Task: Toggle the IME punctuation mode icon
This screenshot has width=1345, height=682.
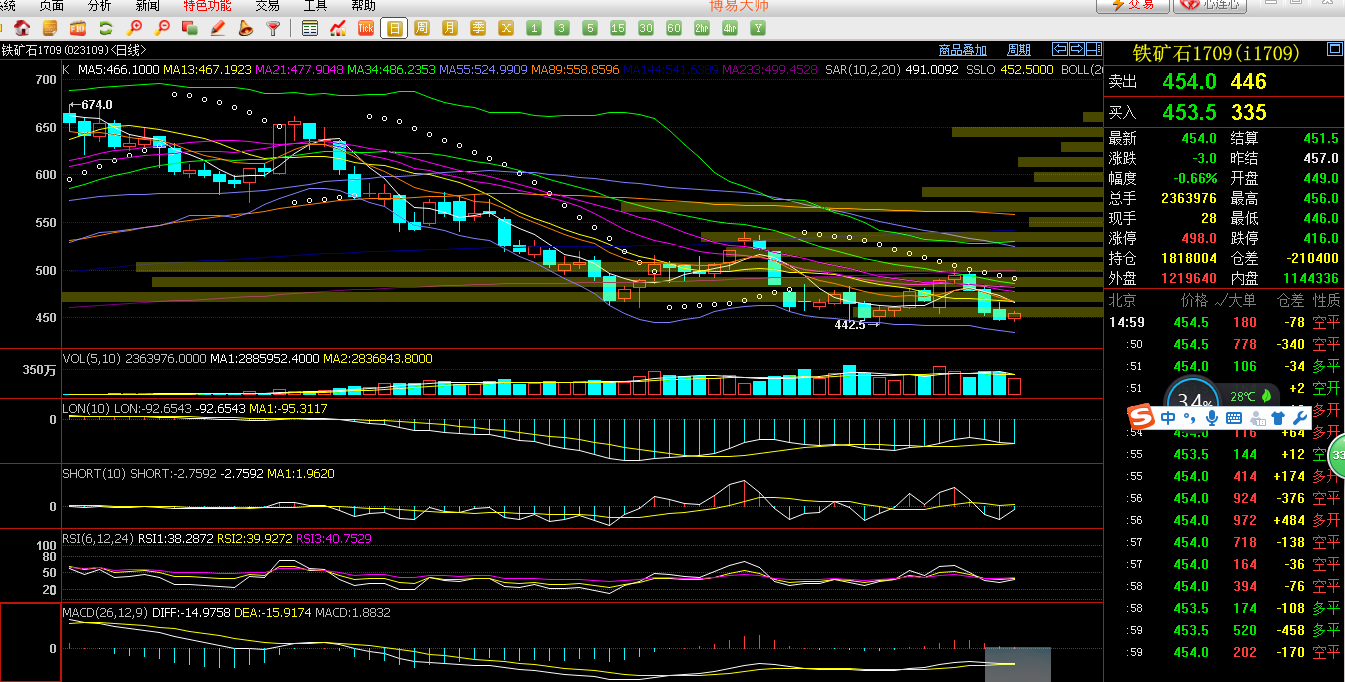Action: coord(1190,417)
